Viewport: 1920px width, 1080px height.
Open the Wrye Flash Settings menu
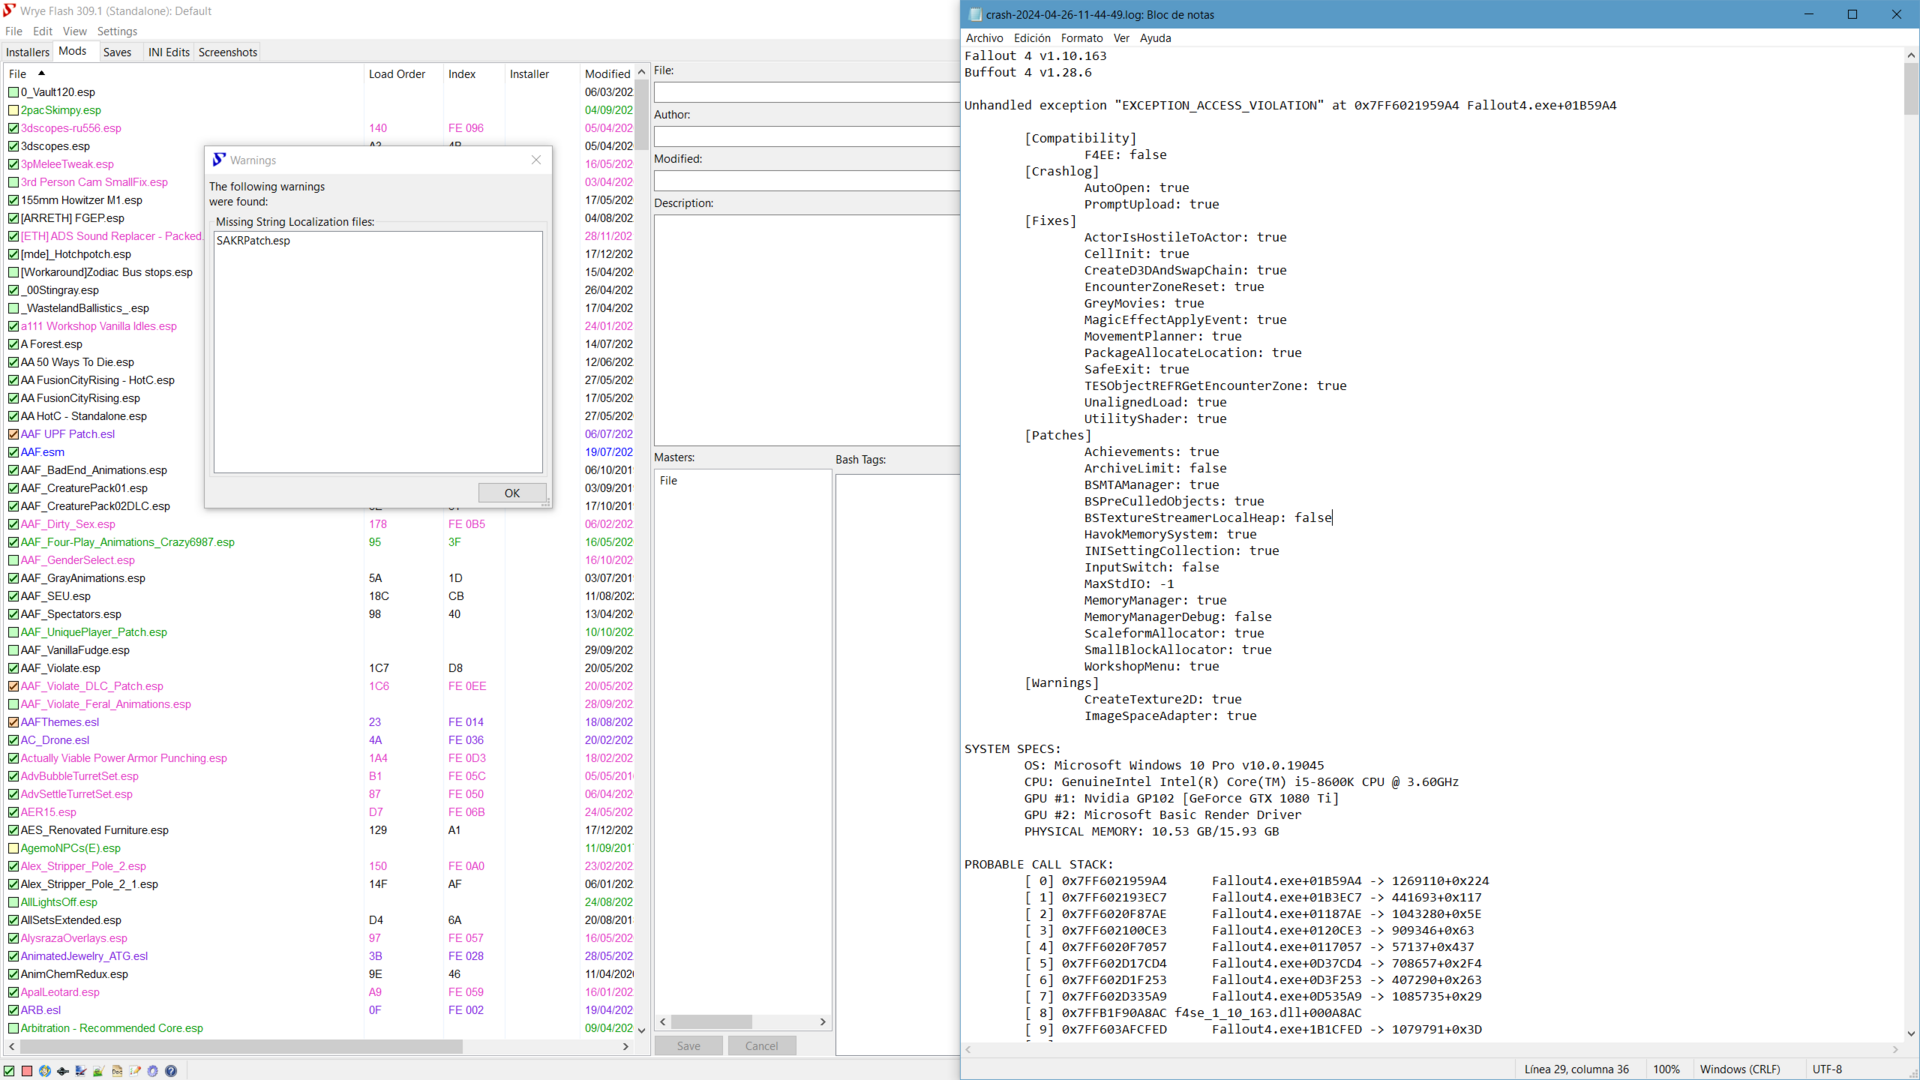pyautogui.click(x=117, y=32)
